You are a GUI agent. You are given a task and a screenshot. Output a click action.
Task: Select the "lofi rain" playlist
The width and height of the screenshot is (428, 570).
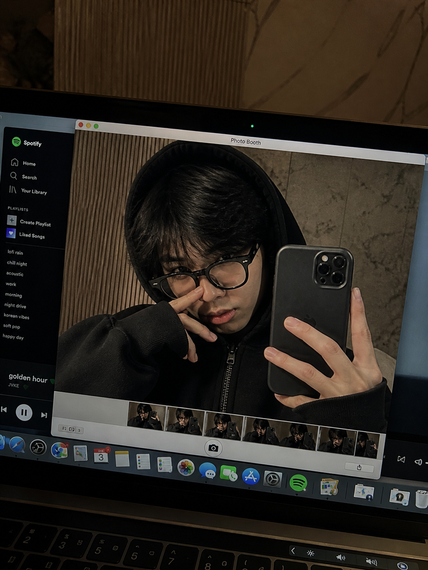[15, 252]
